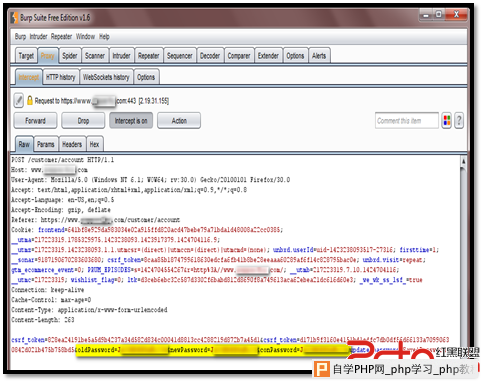Click the Burp Suite title bar logo
The width and height of the screenshot is (483, 383).
(x=14, y=18)
